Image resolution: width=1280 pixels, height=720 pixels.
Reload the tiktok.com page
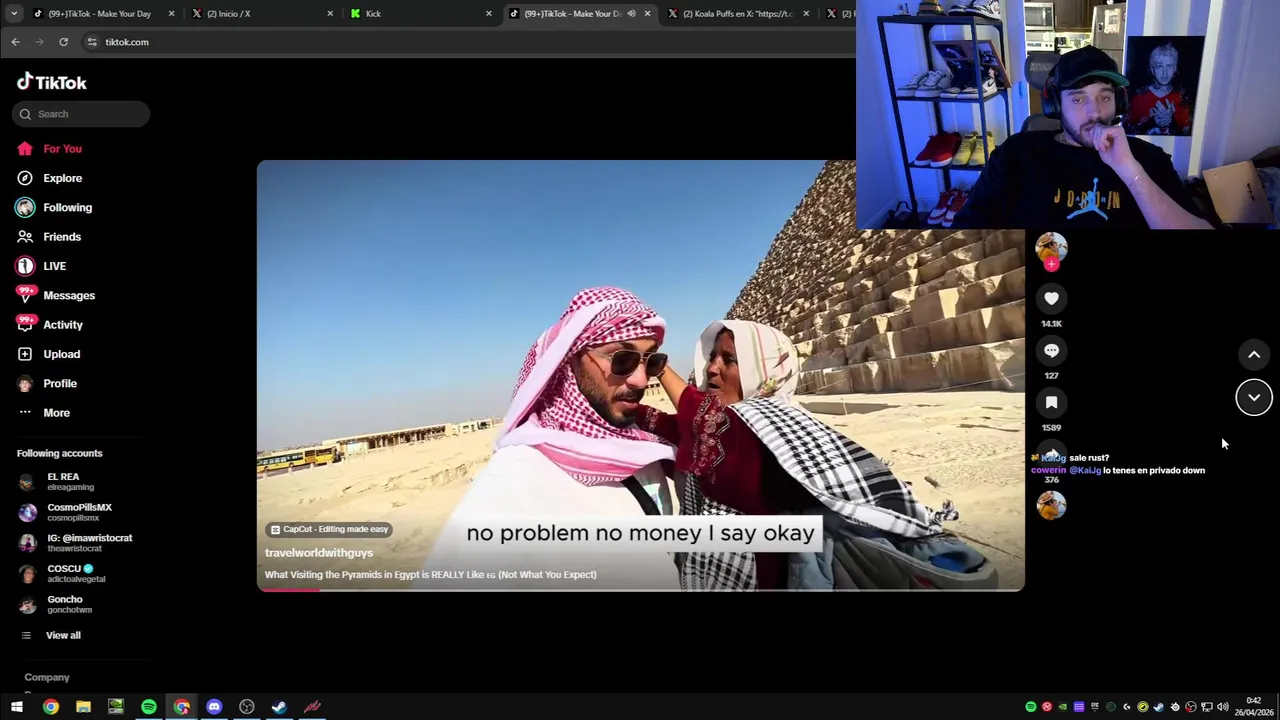(63, 42)
